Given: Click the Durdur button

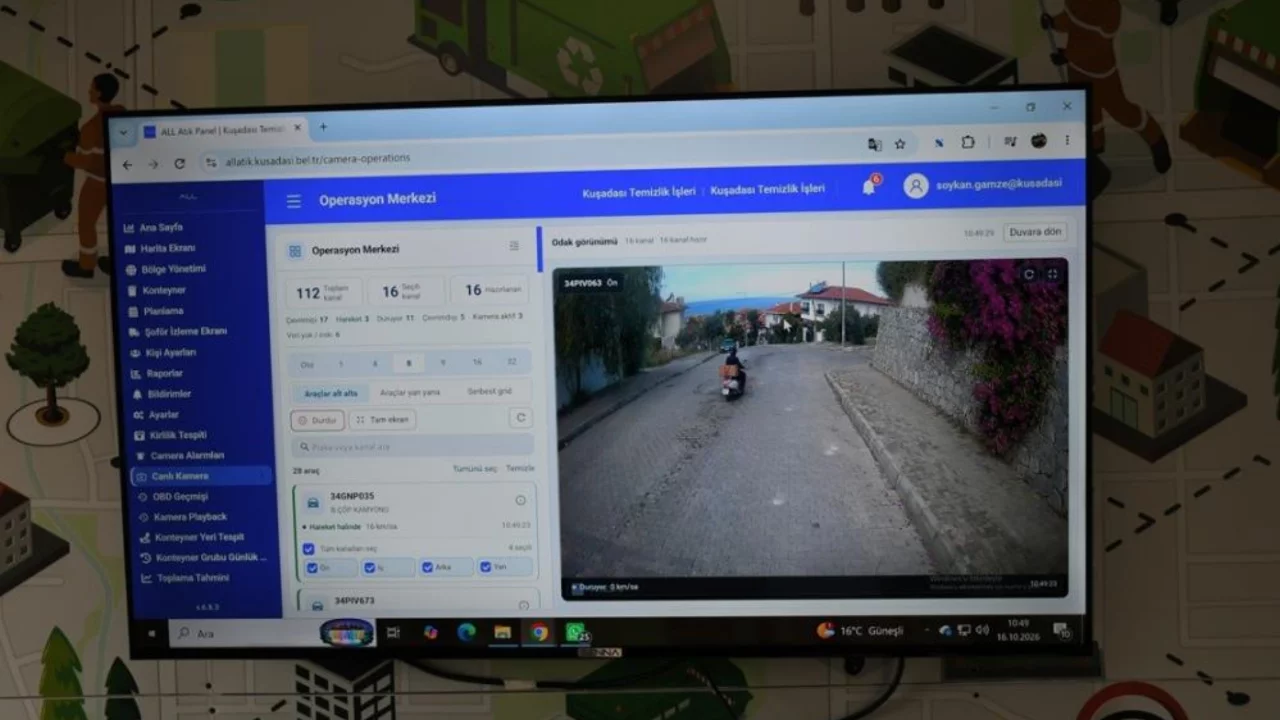Looking at the screenshot, I should 317,421.
